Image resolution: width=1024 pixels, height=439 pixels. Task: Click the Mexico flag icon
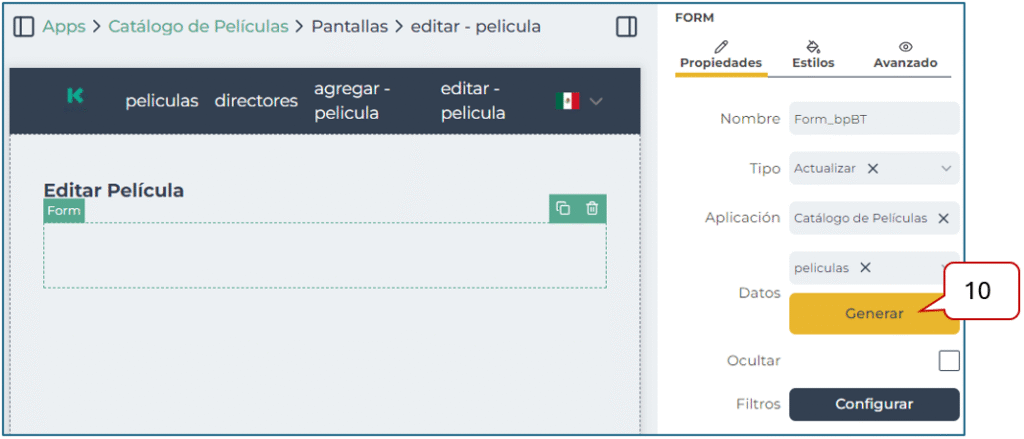click(567, 101)
